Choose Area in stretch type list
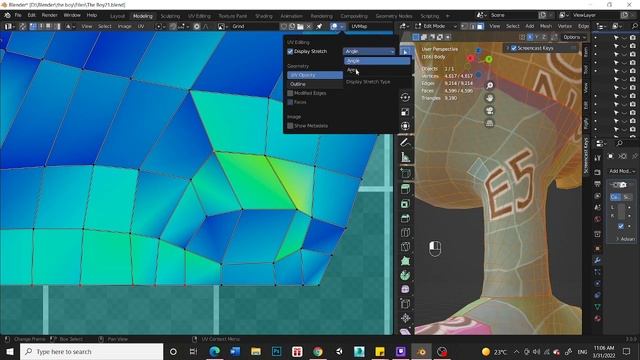This screenshot has height=360, width=640. (377, 70)
